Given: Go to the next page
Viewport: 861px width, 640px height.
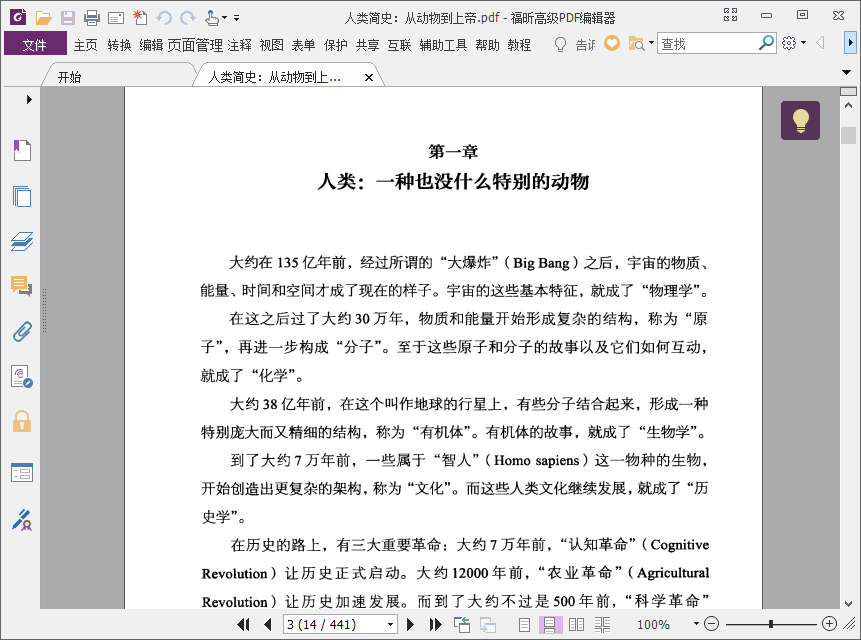Looking at the screenshot, I should (x=410, y=624).
